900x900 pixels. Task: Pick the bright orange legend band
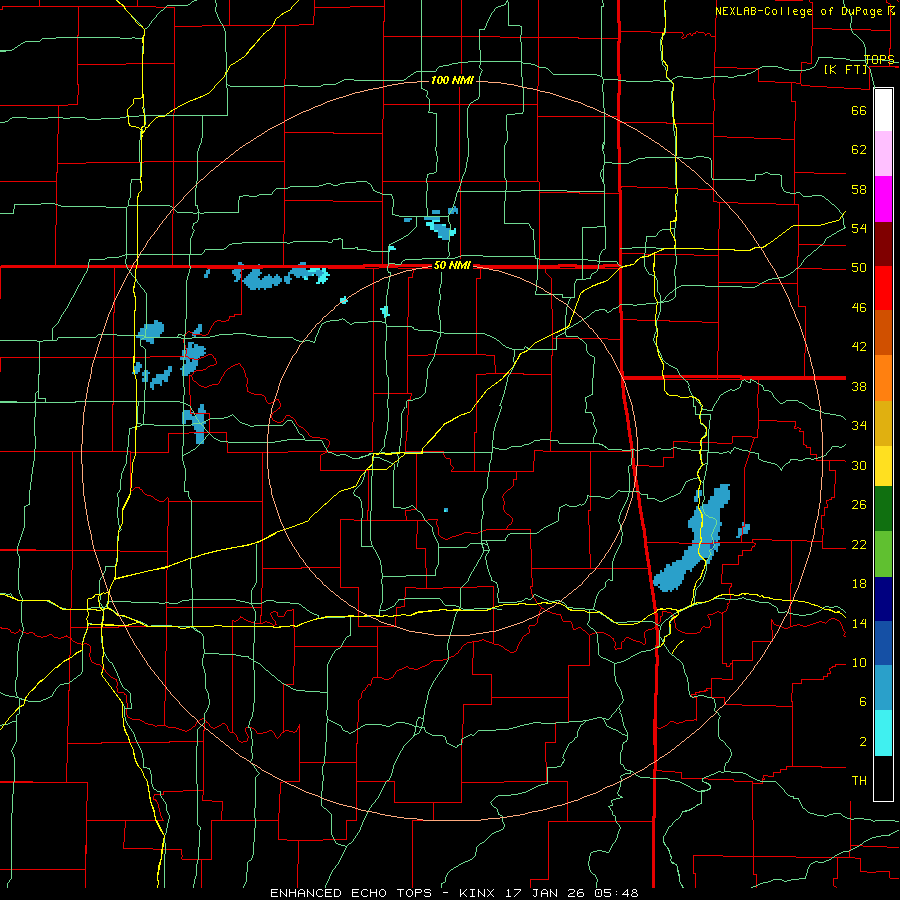tap(883, 378)
